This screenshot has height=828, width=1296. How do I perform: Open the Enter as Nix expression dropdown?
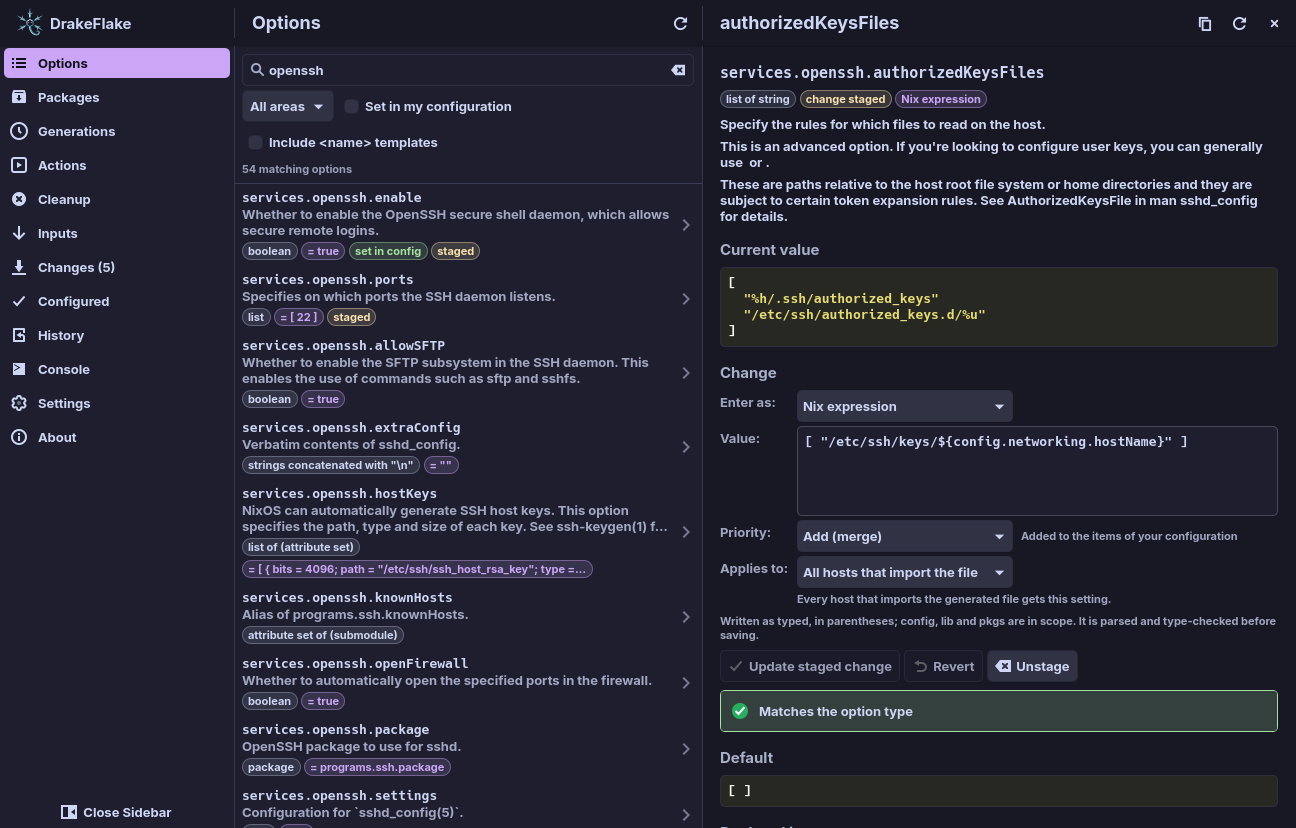905,406
